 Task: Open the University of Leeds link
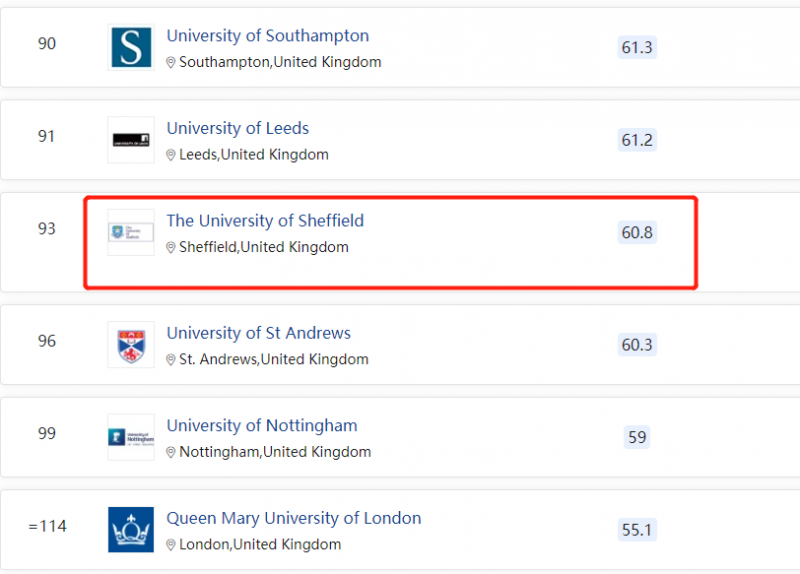238,128
